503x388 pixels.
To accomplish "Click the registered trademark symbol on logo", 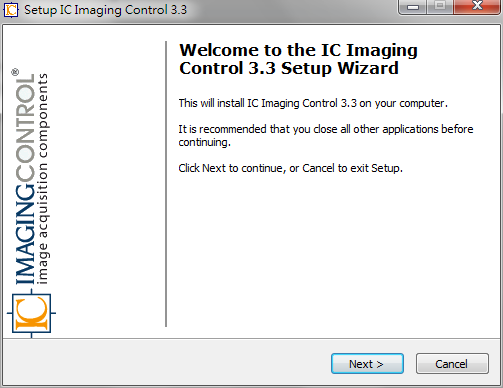I will pyautogui.click(x=15, y=72).
